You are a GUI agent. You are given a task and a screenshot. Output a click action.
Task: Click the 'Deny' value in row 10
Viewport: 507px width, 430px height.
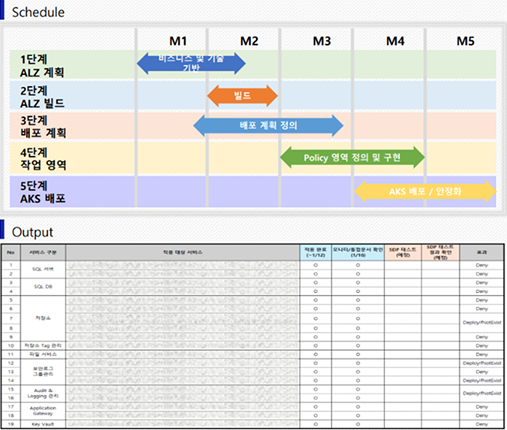pyautogui.click(x=482, y=346)
